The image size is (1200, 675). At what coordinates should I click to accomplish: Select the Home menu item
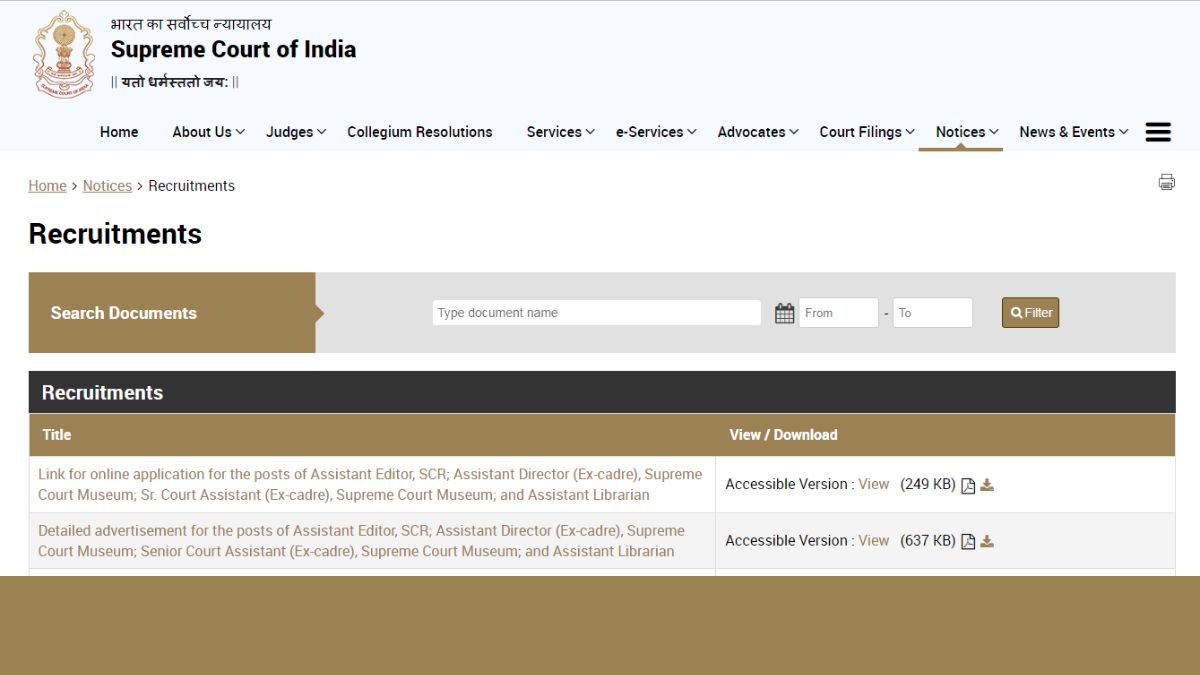tap(119, 131)
